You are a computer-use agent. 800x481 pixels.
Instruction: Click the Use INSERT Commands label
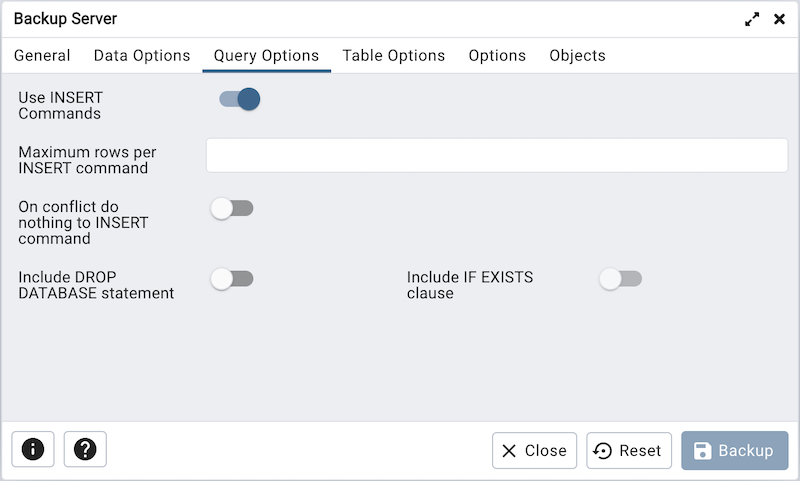point(60,106)
